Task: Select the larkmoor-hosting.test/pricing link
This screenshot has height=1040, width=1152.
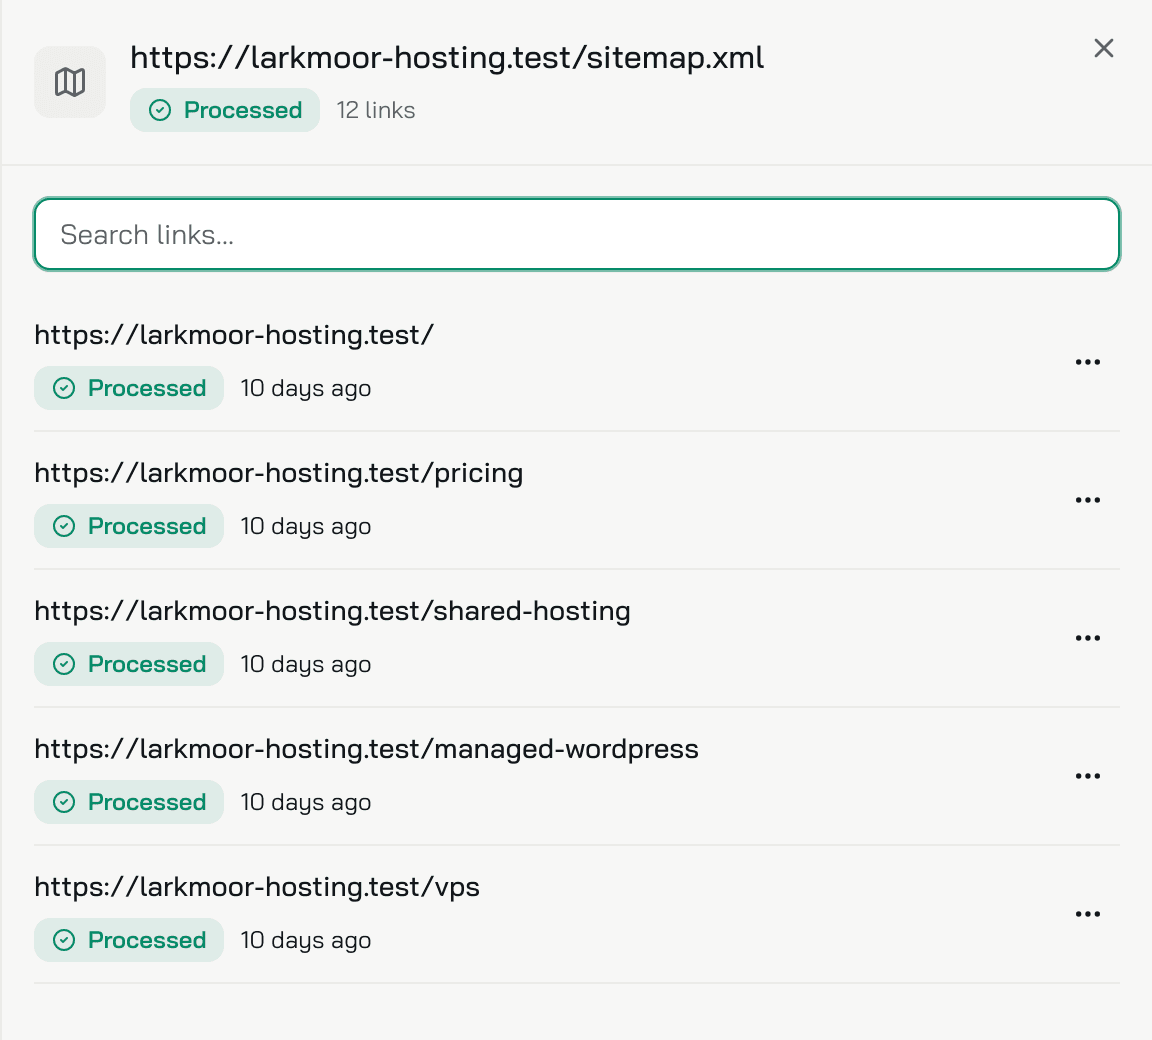Action: pos(278,473)
